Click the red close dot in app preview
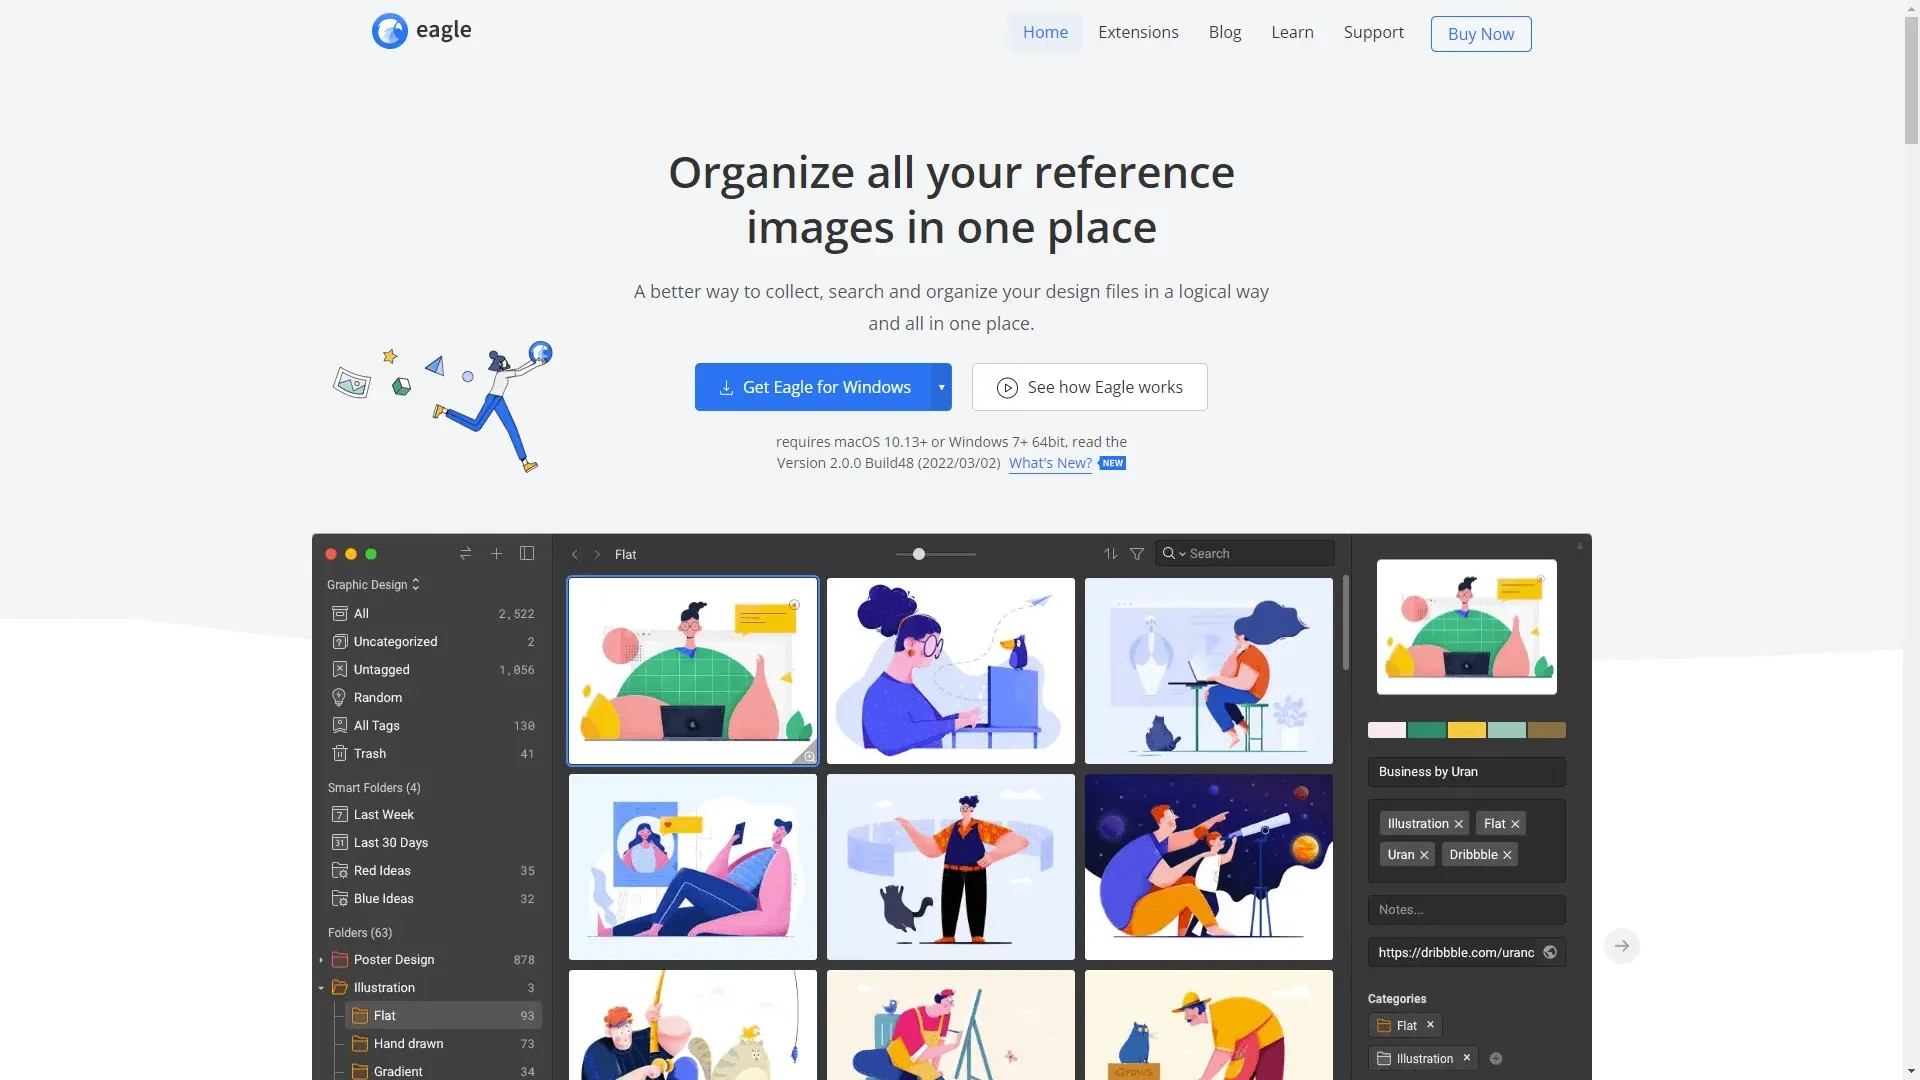 pyautogui.click(x=331, y=554)
